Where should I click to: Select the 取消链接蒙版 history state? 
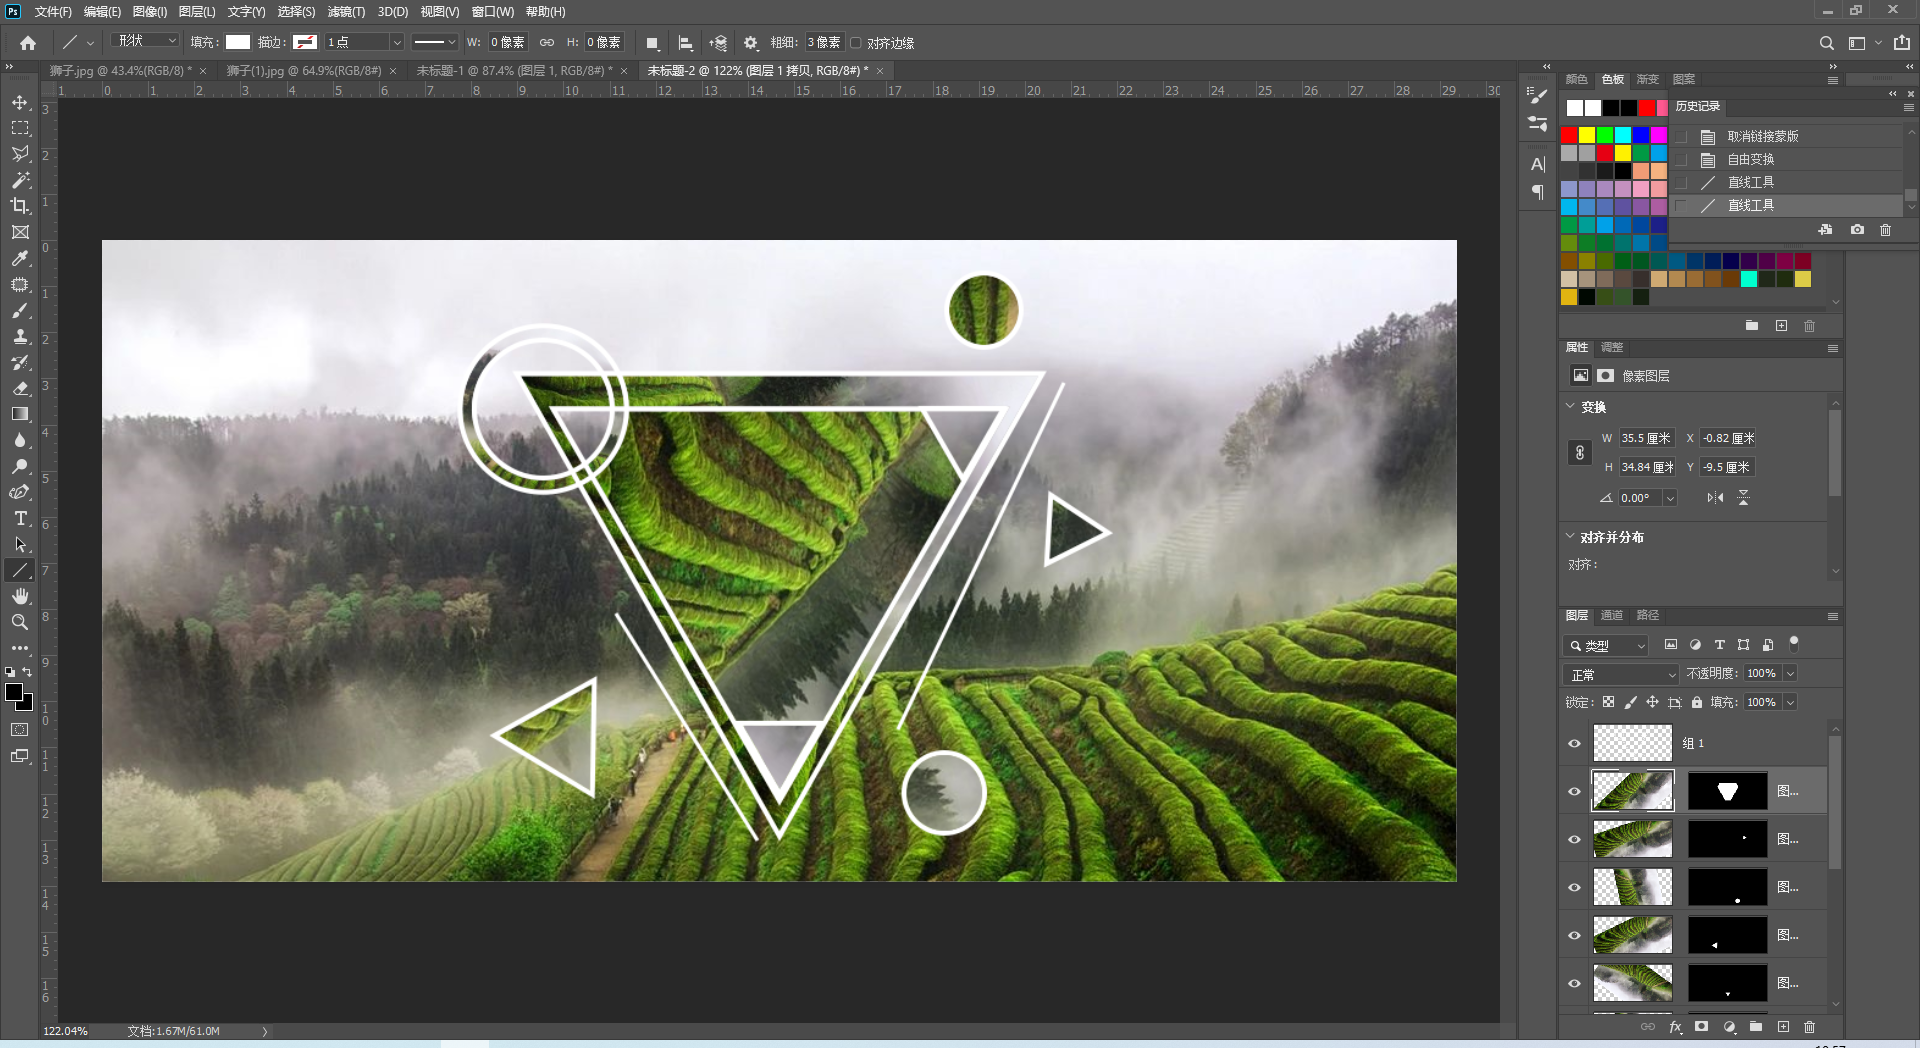1763,136
